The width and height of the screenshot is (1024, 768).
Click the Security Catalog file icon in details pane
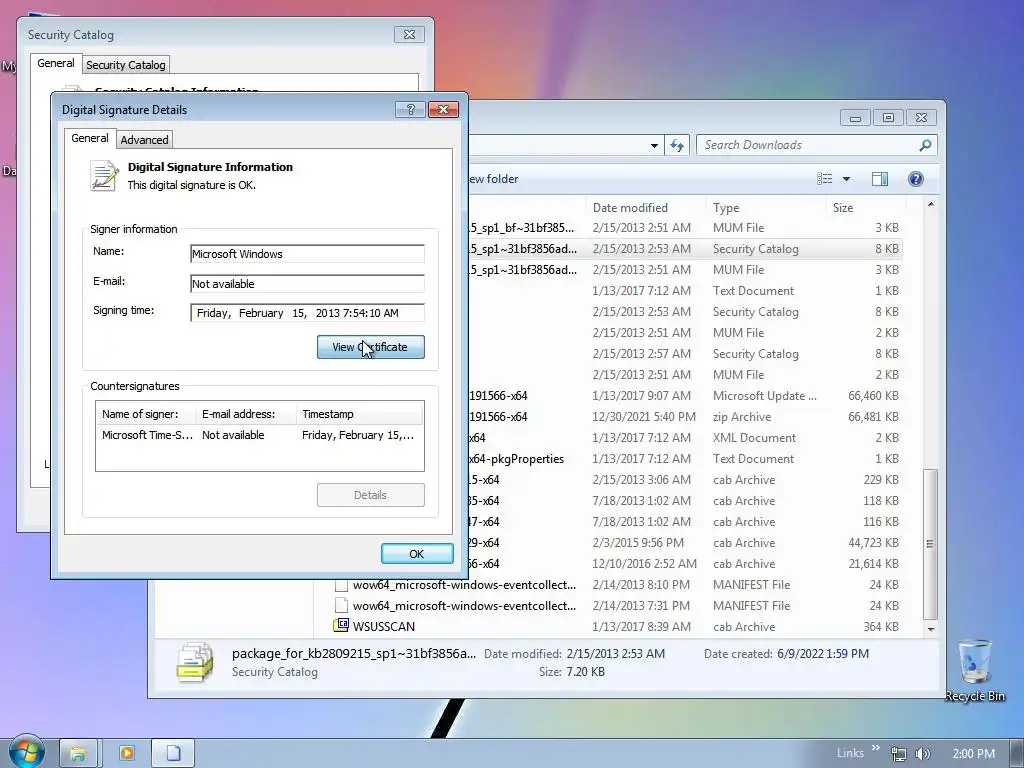tap(195, 662)
